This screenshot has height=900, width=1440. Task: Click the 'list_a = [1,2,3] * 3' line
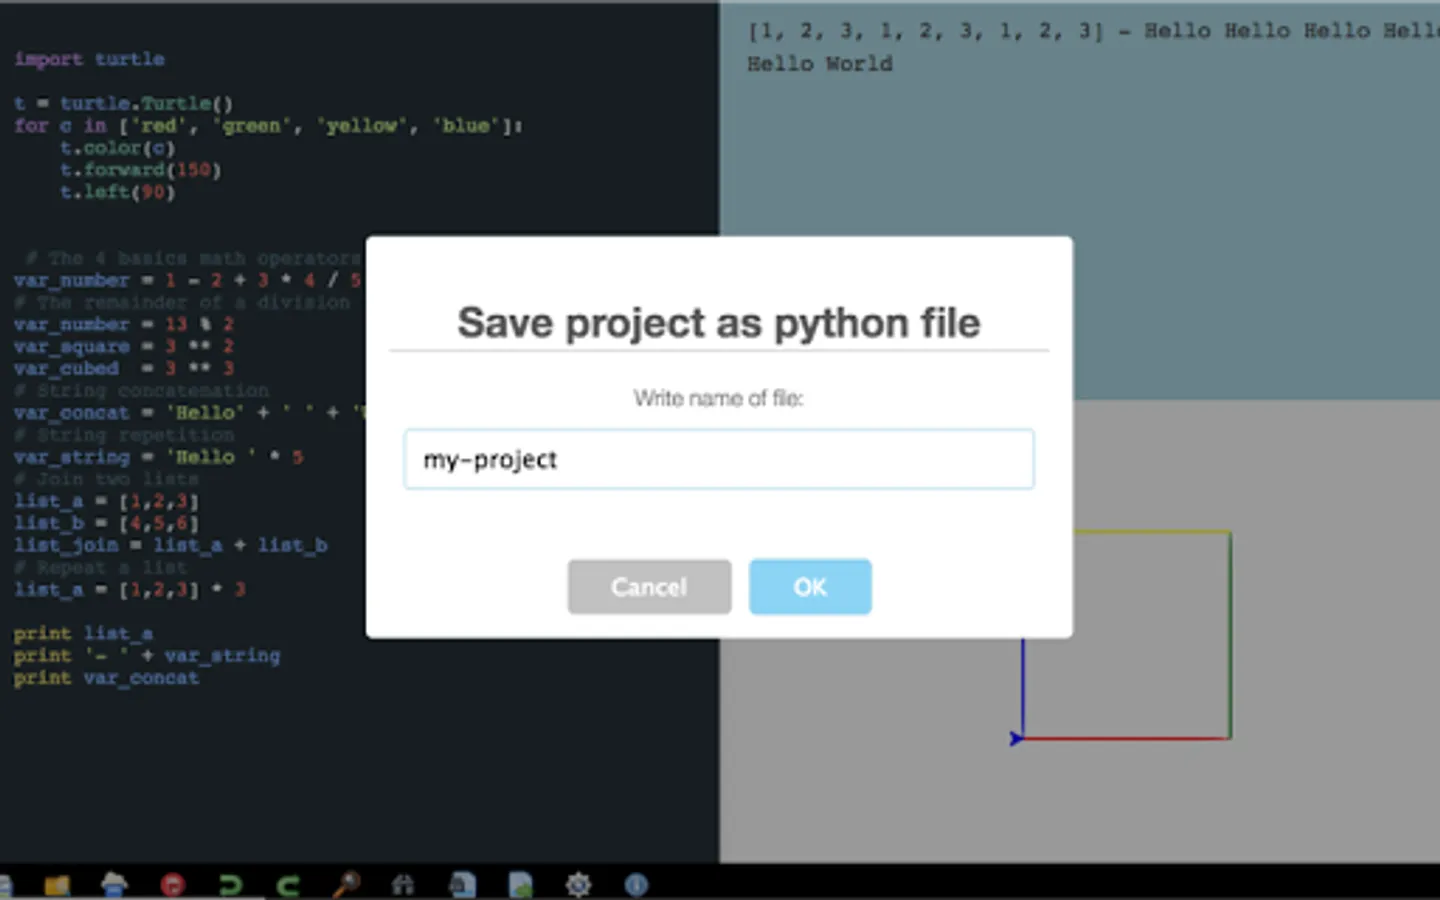click(x=130, y=589)
